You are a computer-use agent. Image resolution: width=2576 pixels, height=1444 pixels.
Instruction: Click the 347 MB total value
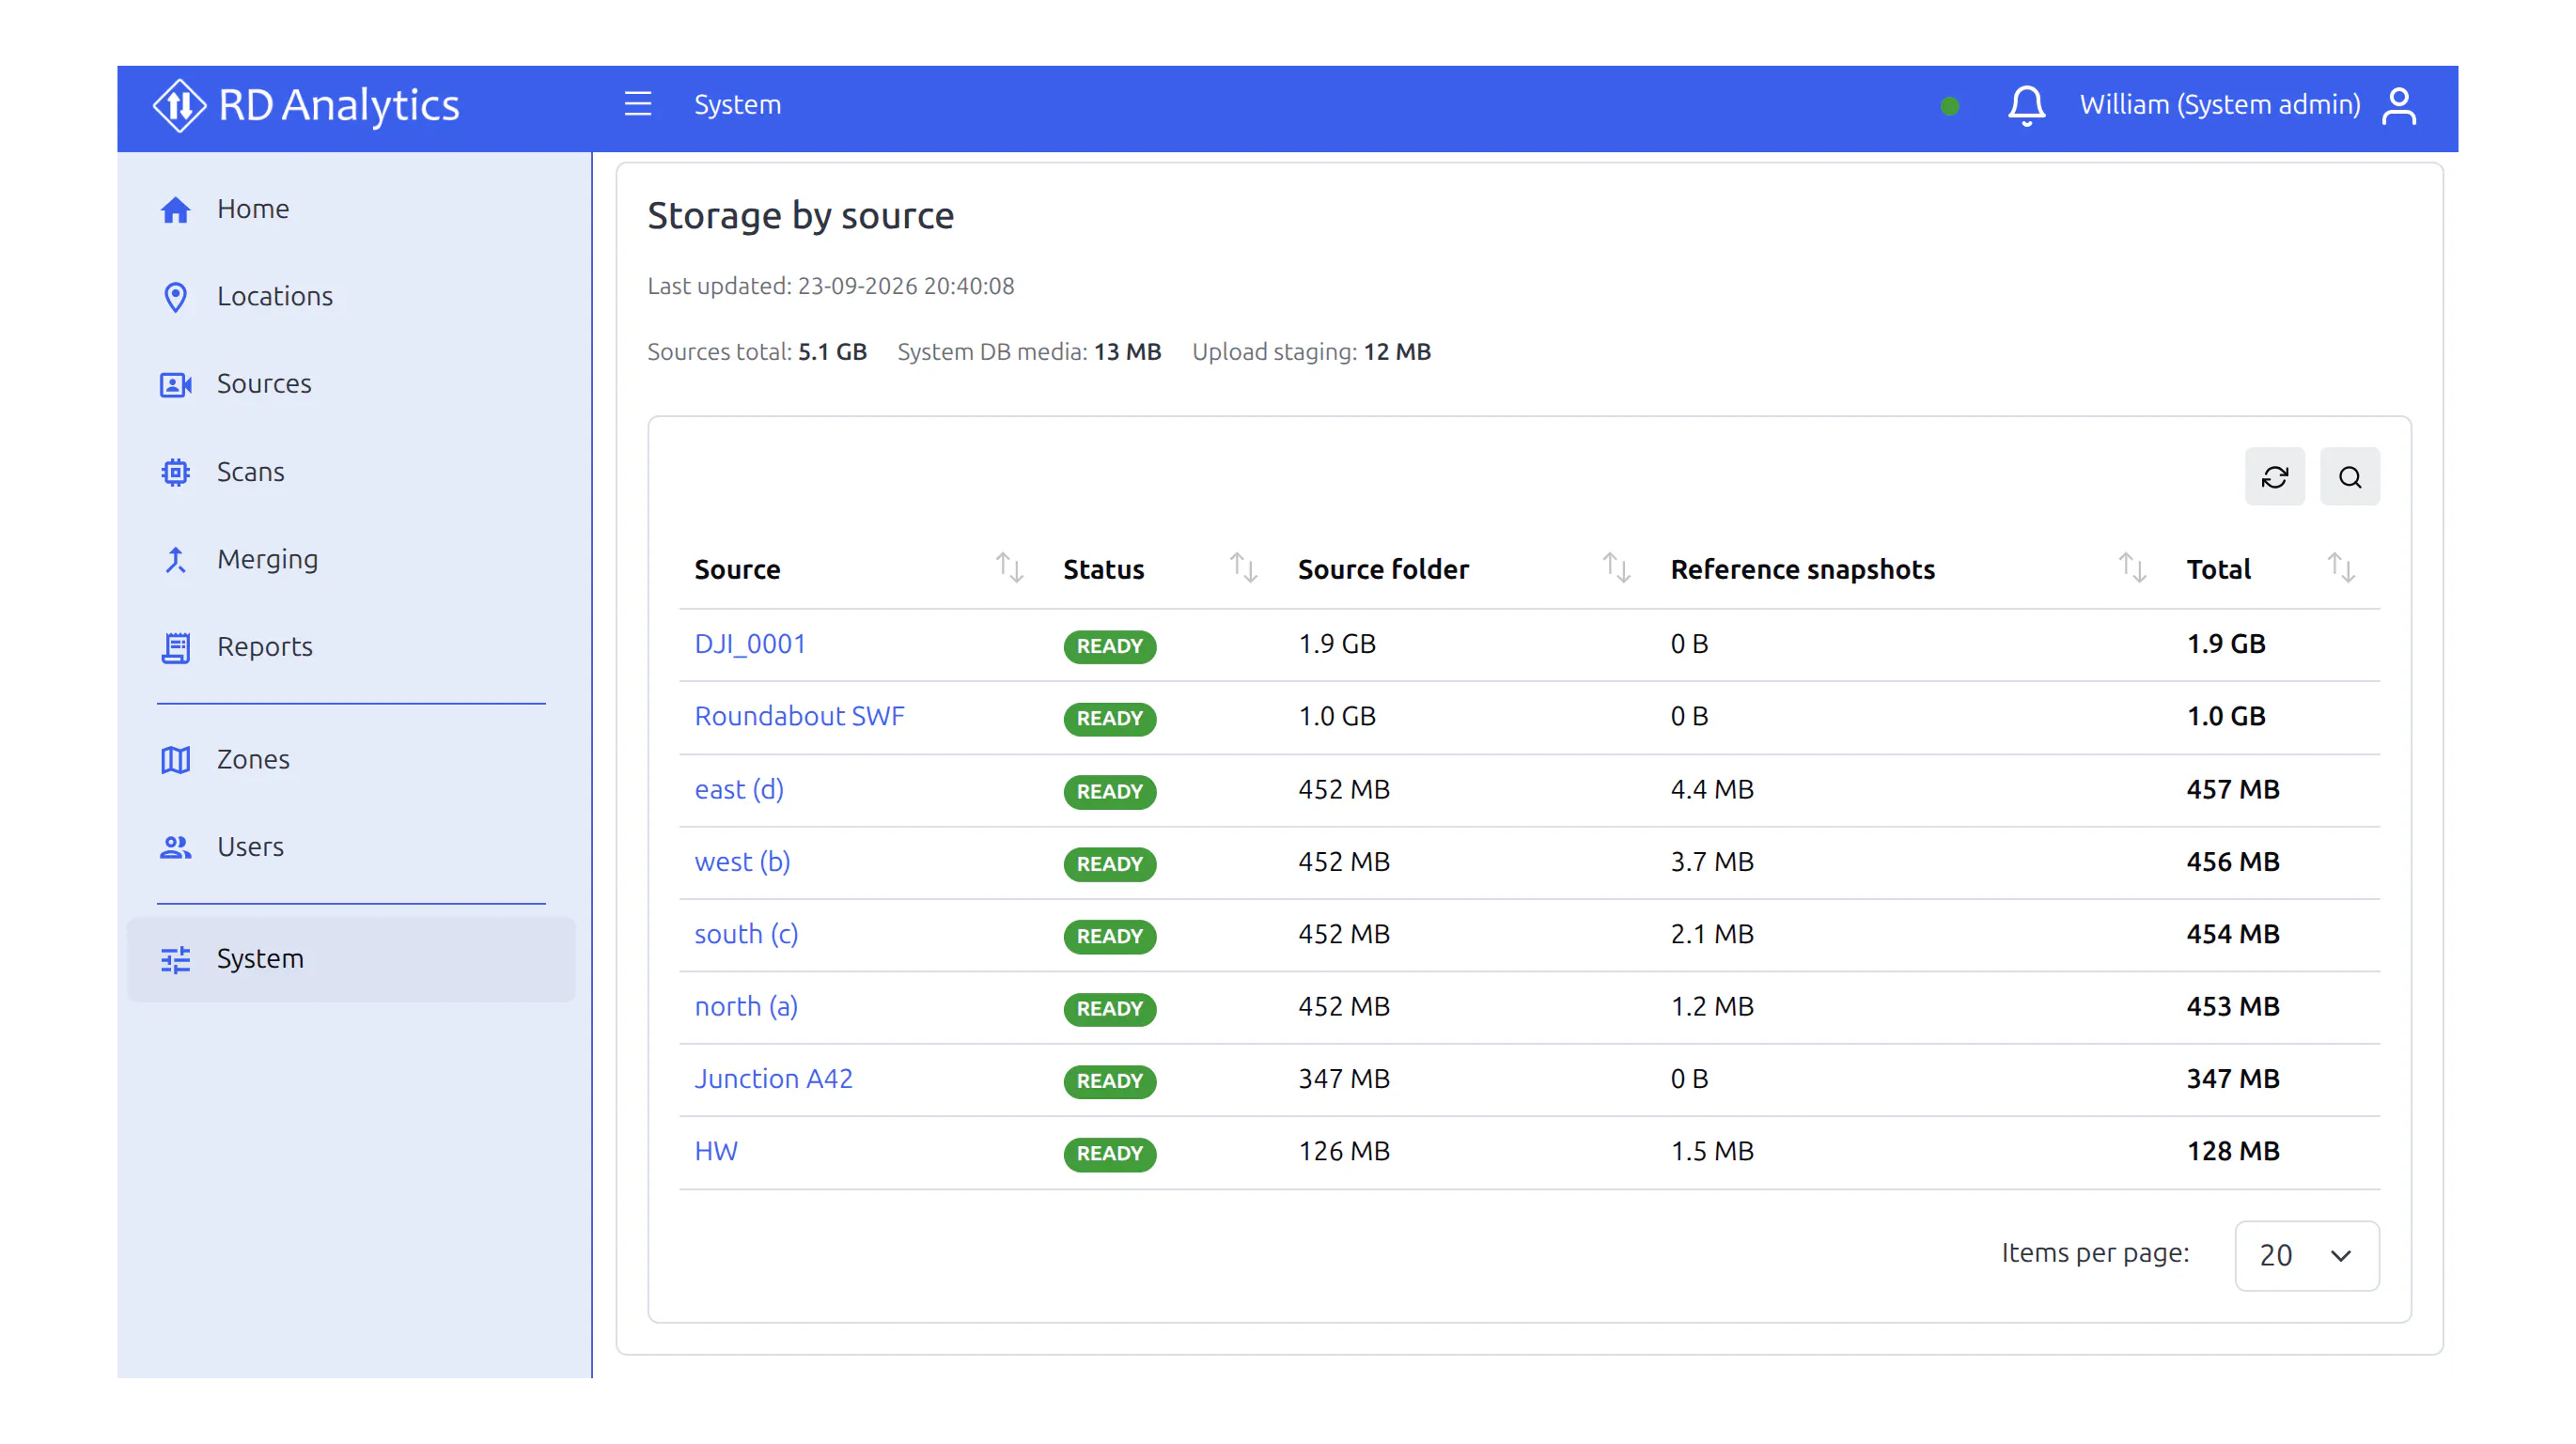click(x=2232, y=1078)
